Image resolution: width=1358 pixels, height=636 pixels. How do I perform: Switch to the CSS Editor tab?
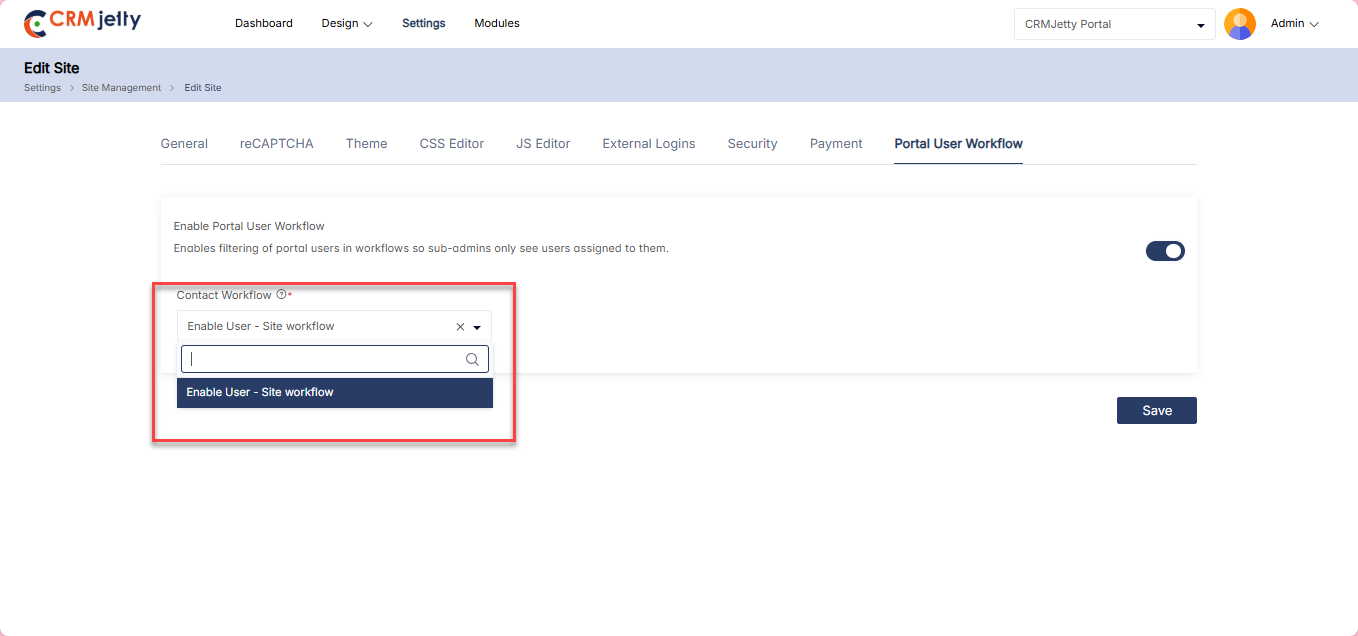451,144
